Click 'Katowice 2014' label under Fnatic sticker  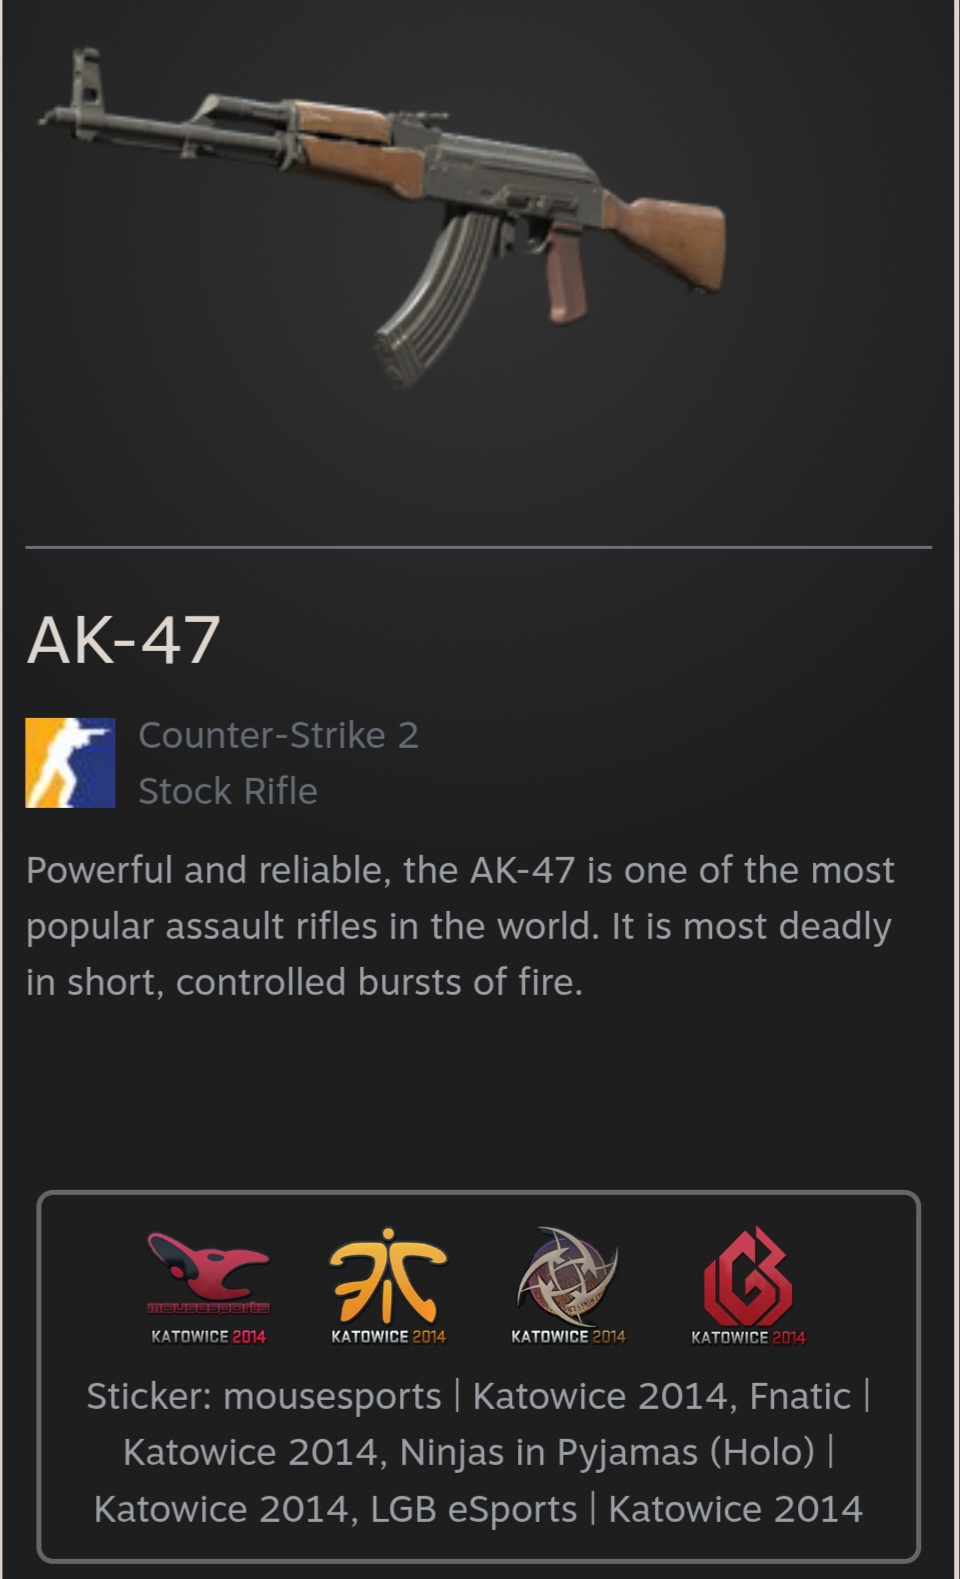388,1337
